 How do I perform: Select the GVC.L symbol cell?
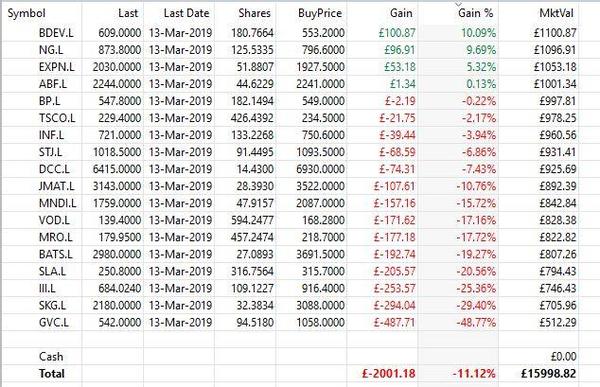54,322
